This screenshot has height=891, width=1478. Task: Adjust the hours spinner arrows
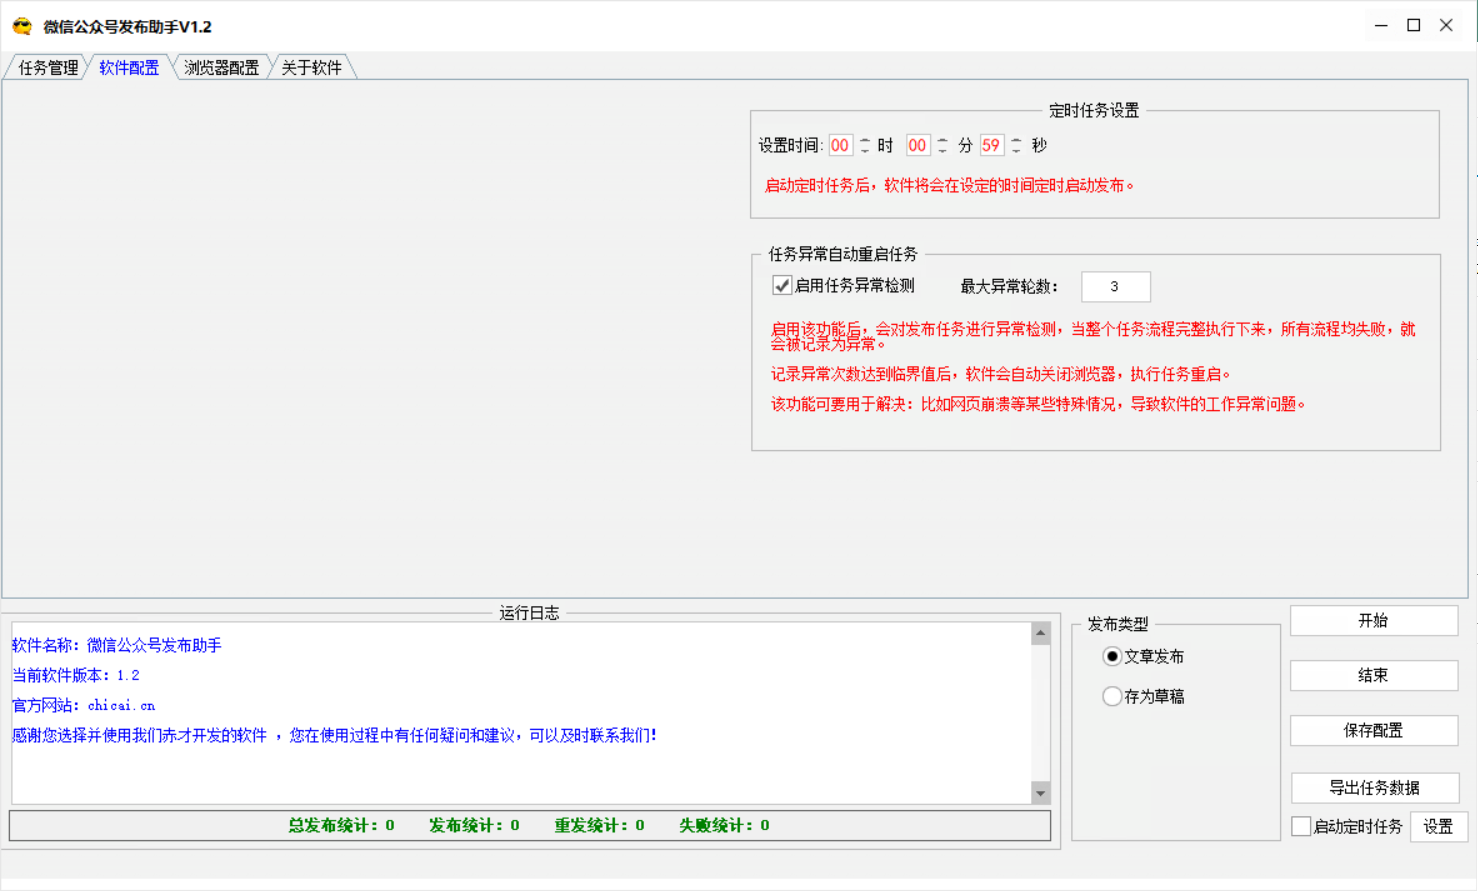pyautogui.click(x=865, y=146)
